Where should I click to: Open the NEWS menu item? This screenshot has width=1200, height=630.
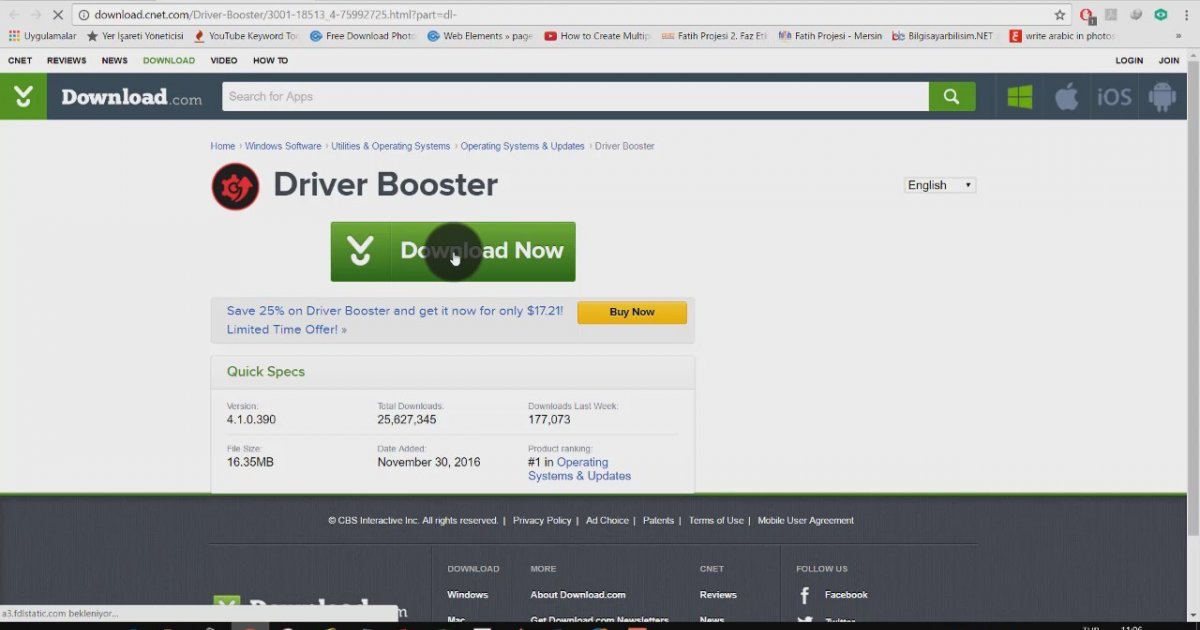tap(115, 61)
